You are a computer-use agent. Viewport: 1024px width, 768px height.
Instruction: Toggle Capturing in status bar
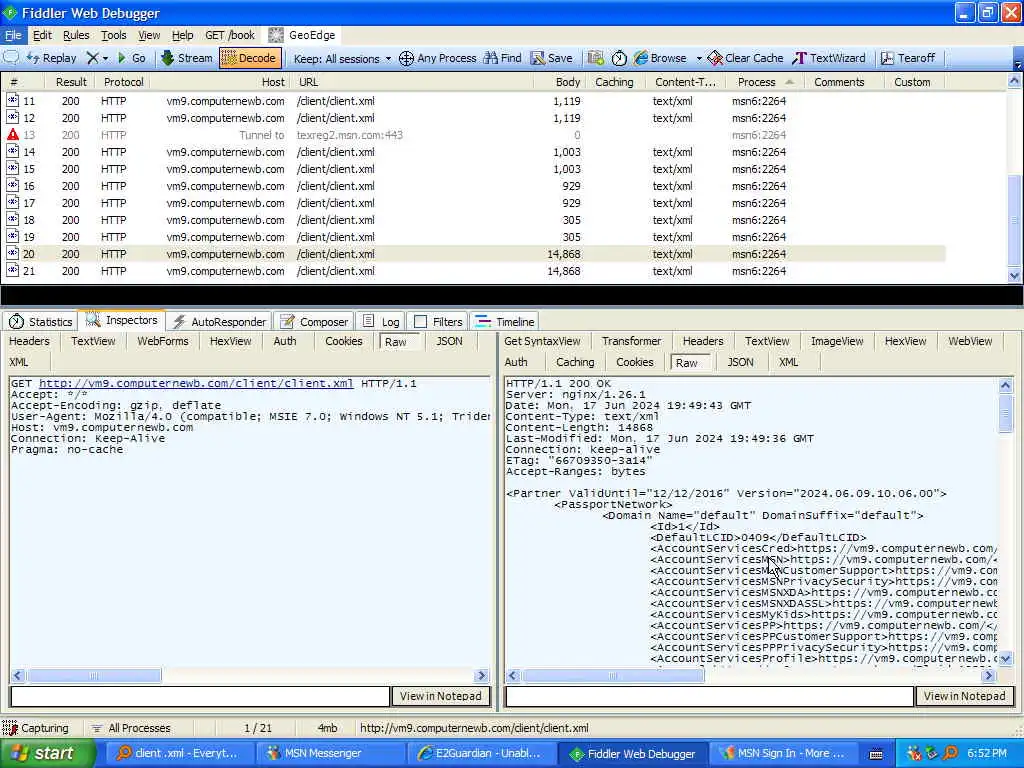pyautogui.click(x=36, y=728)
